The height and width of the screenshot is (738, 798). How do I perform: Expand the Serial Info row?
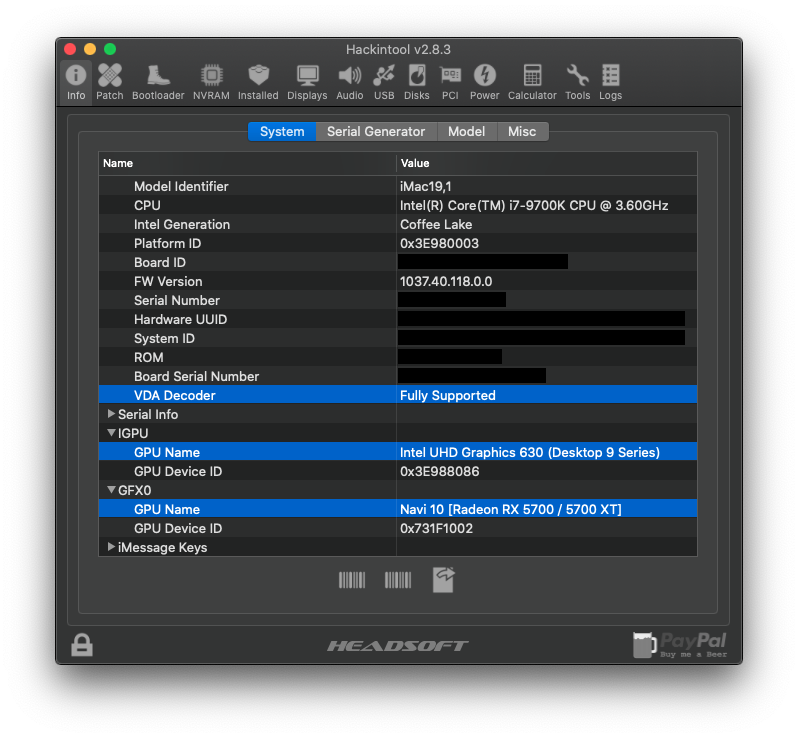(x=111, y=414)
